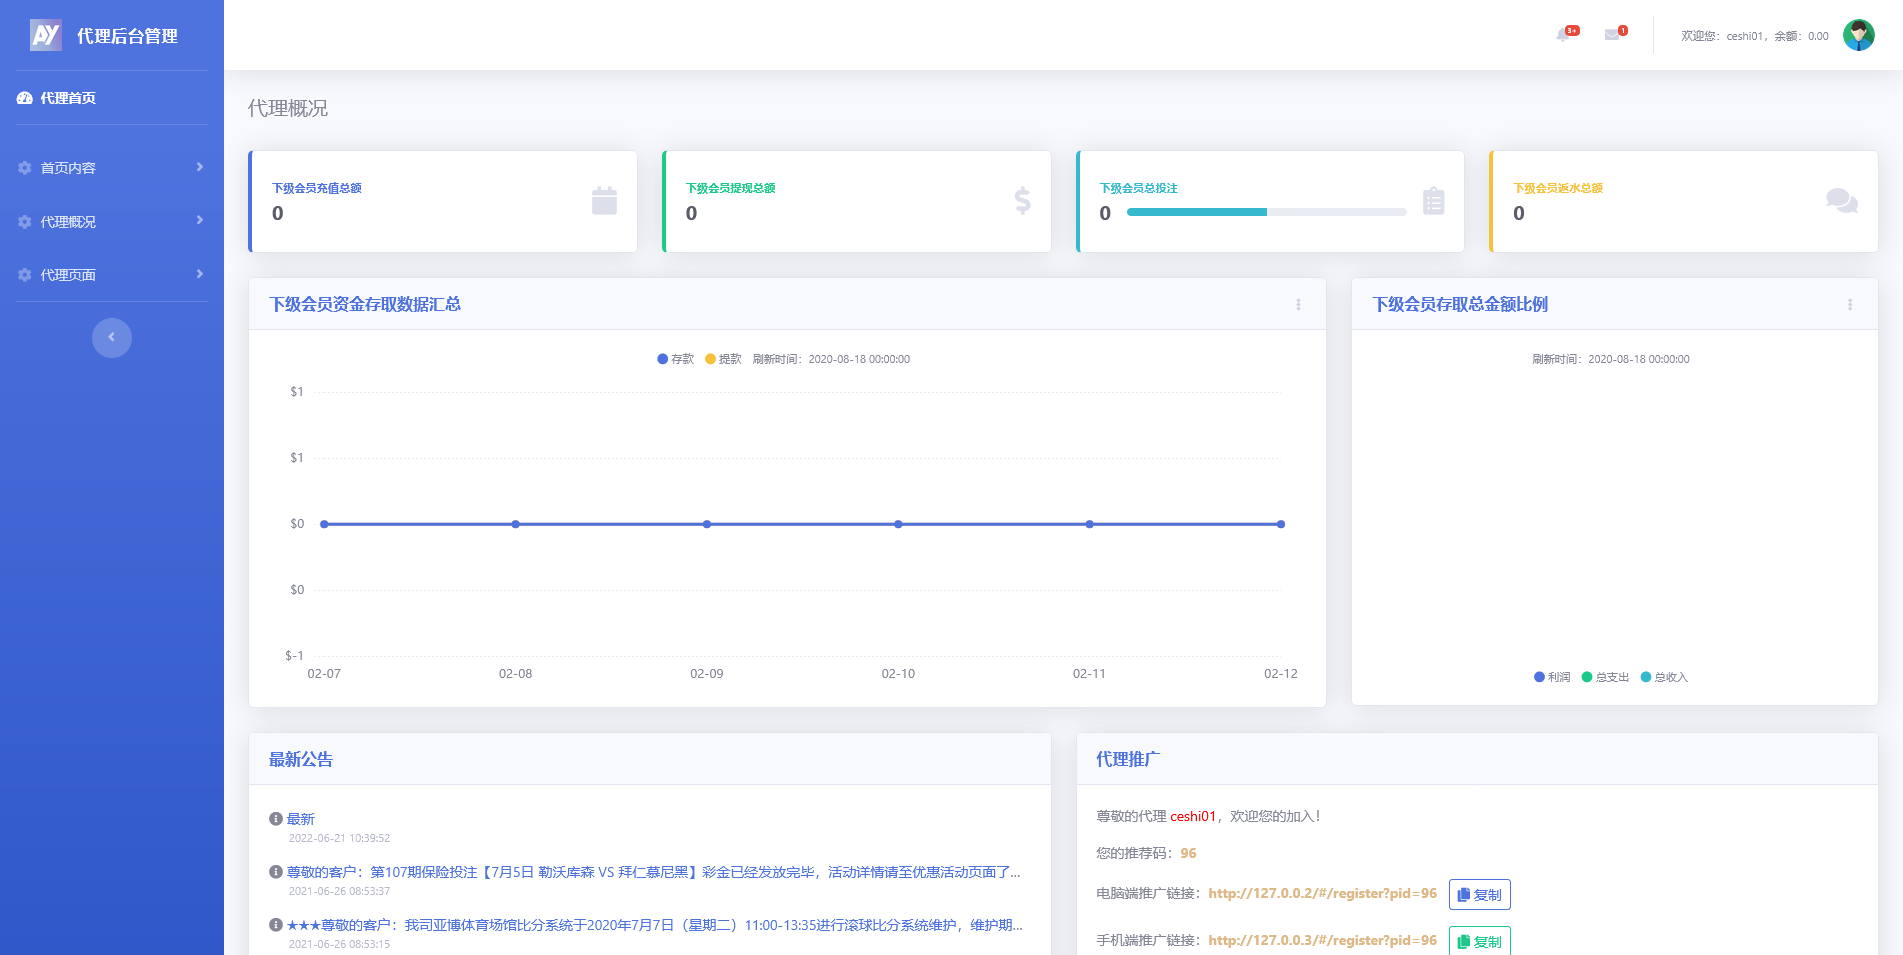Toggle 提款 series in chart legend
Image resolution: width=1903 pixels, height=955 pixels.
[x=723, y=359]
